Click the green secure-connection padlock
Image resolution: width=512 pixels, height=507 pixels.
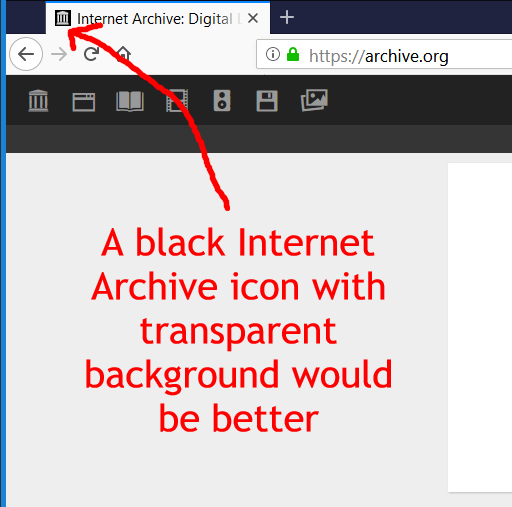point(293,54)
